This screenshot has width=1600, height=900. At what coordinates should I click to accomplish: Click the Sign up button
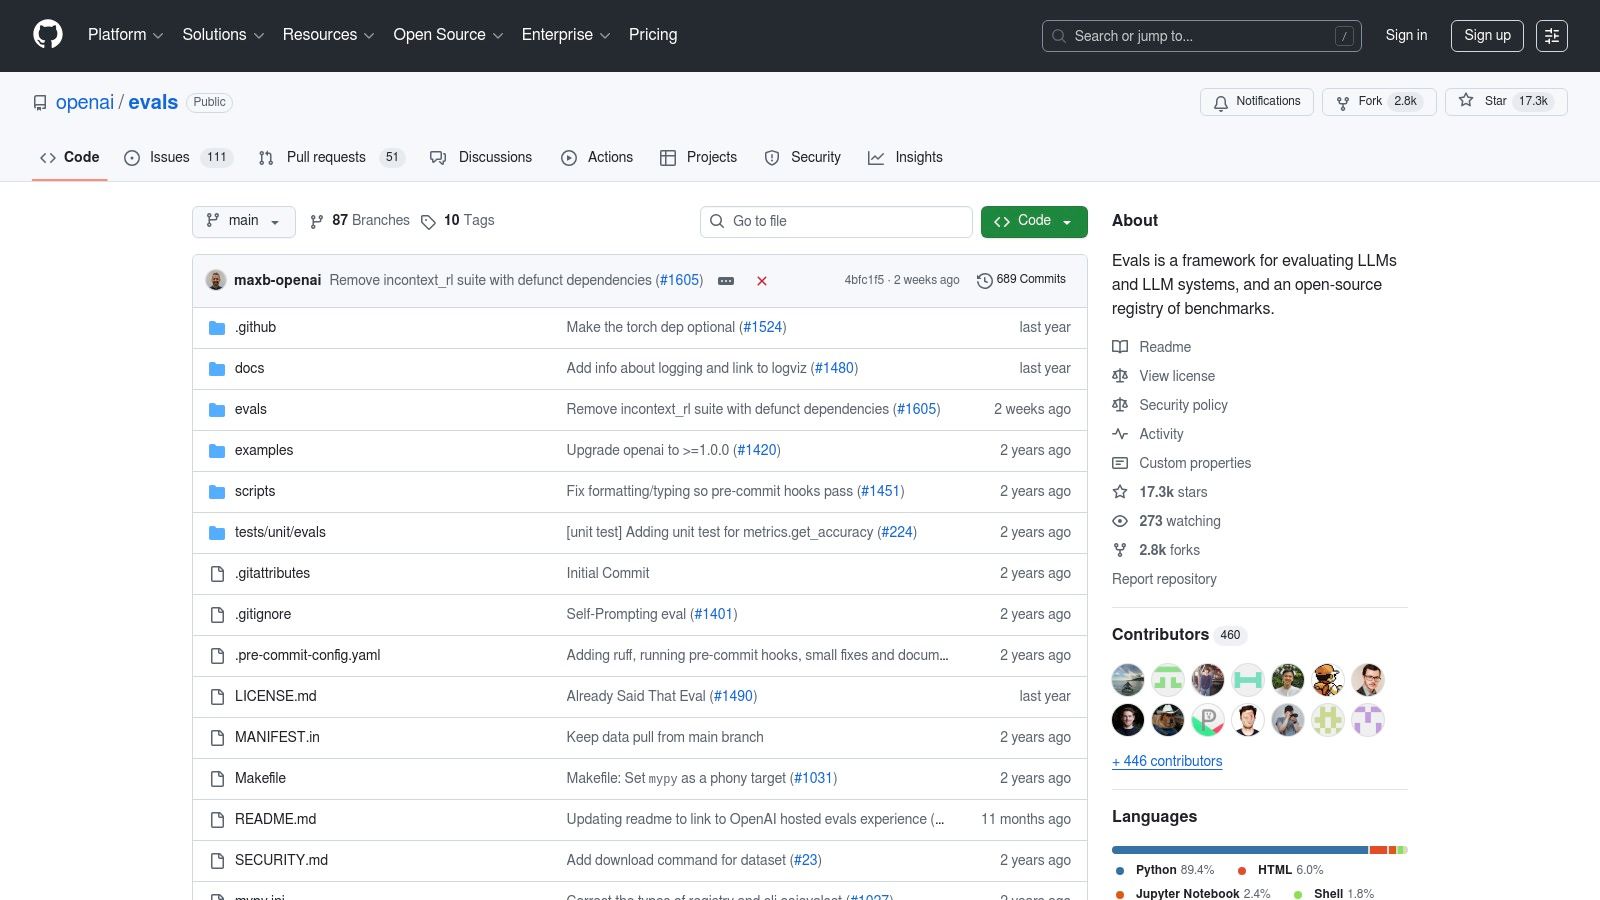pos(1487,35)
